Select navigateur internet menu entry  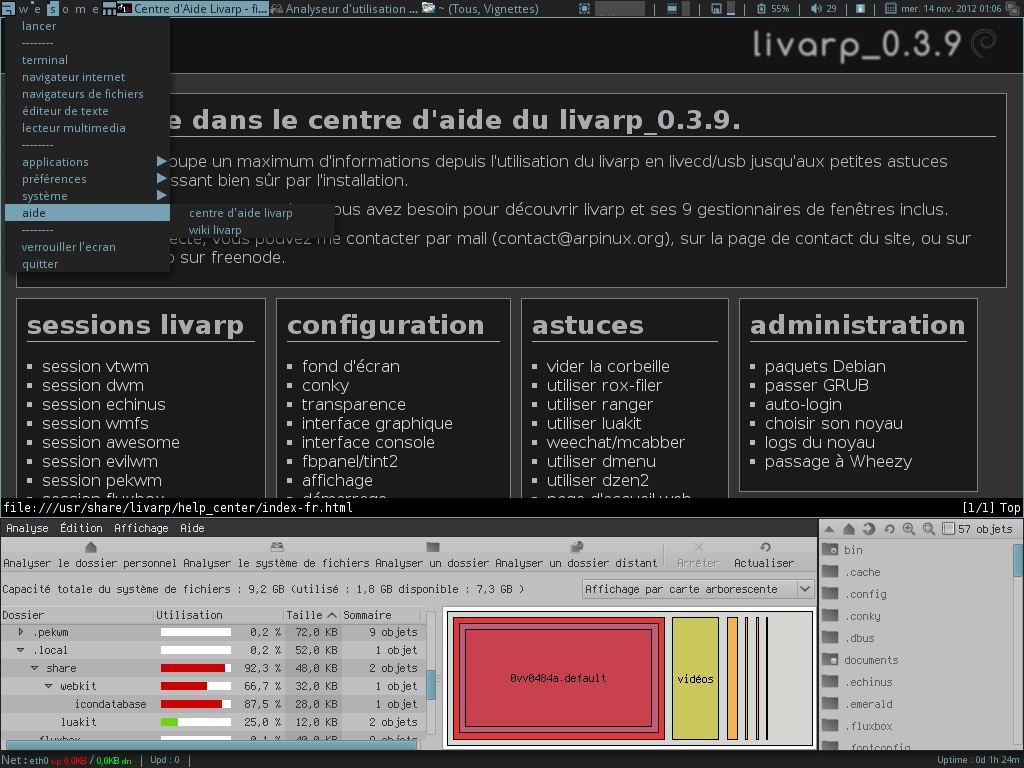point(87,77)
